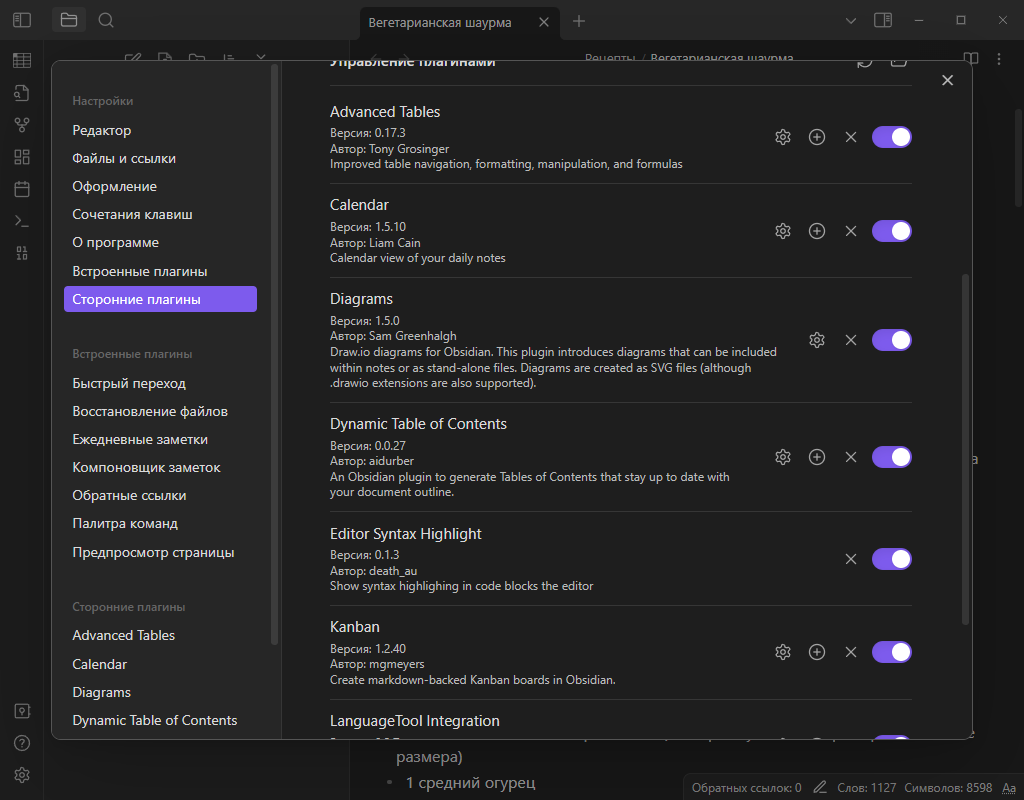
Task: Open a new tab with plus
Action: (579, 22)
